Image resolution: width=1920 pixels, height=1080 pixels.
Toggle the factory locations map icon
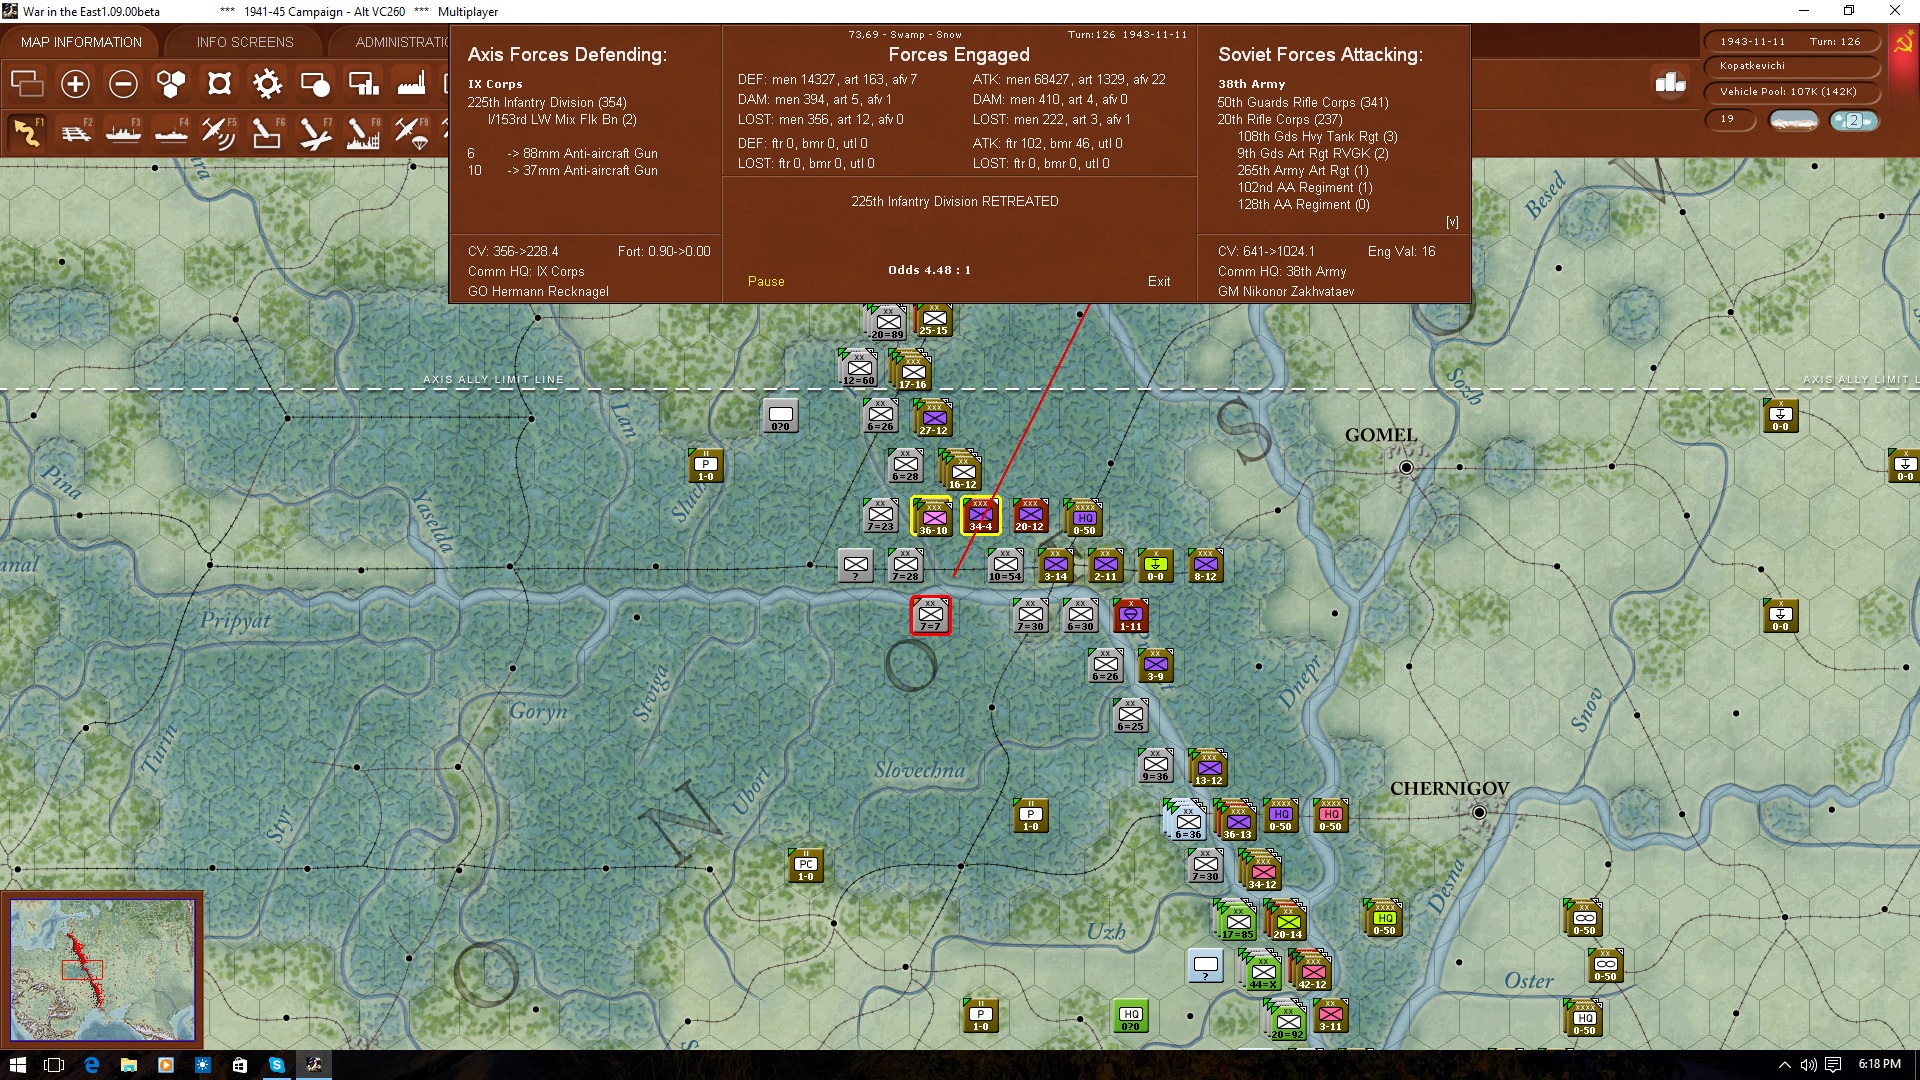[x=411, y=84]
